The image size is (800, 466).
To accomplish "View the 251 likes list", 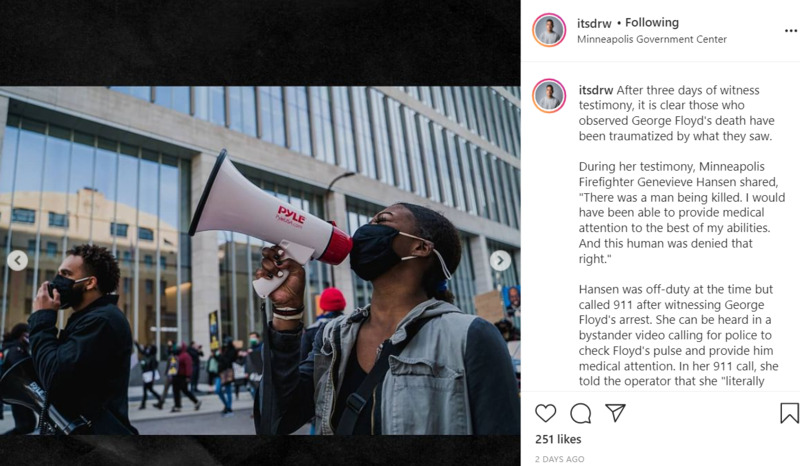I will [558, 439].
